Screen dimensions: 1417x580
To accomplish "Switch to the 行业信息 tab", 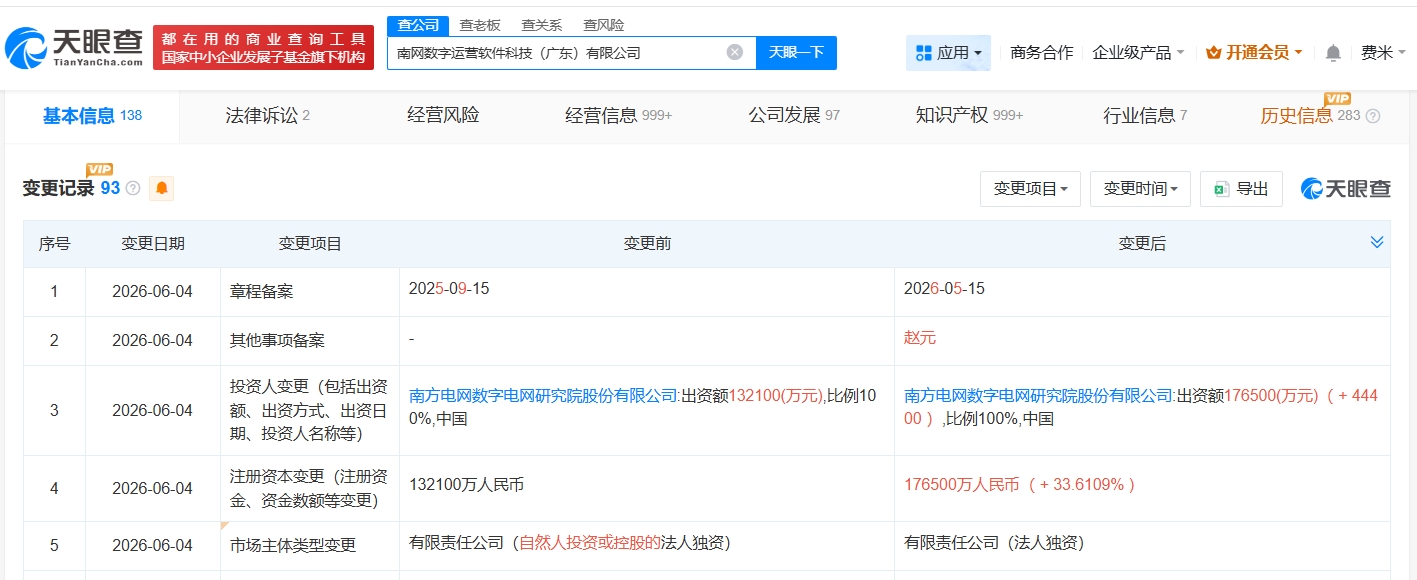I will 1145,116.
